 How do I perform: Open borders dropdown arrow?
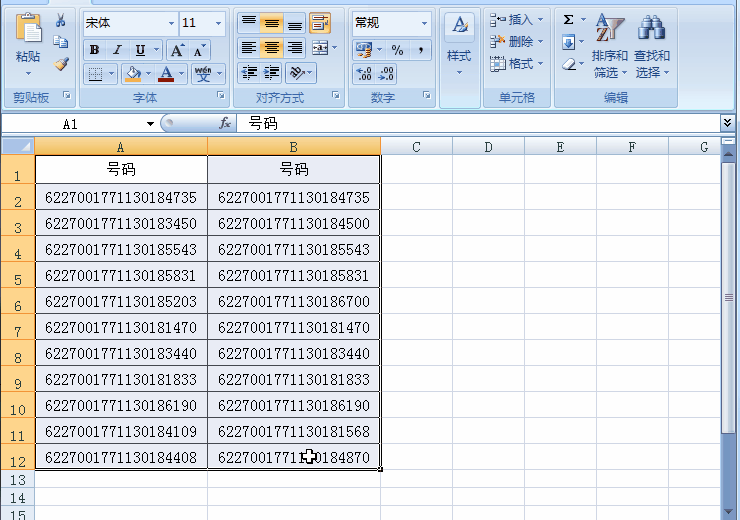click(x=112, y=74)
